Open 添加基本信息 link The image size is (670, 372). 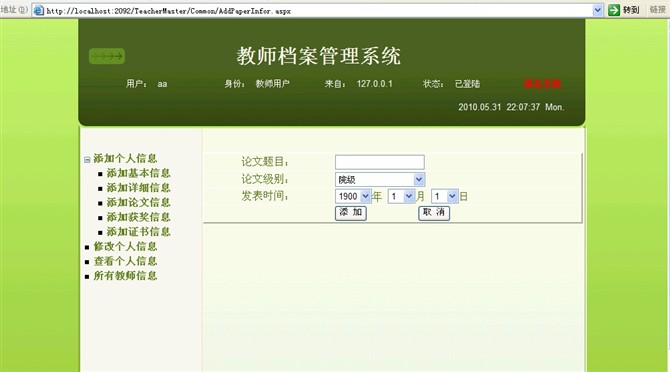138,173
